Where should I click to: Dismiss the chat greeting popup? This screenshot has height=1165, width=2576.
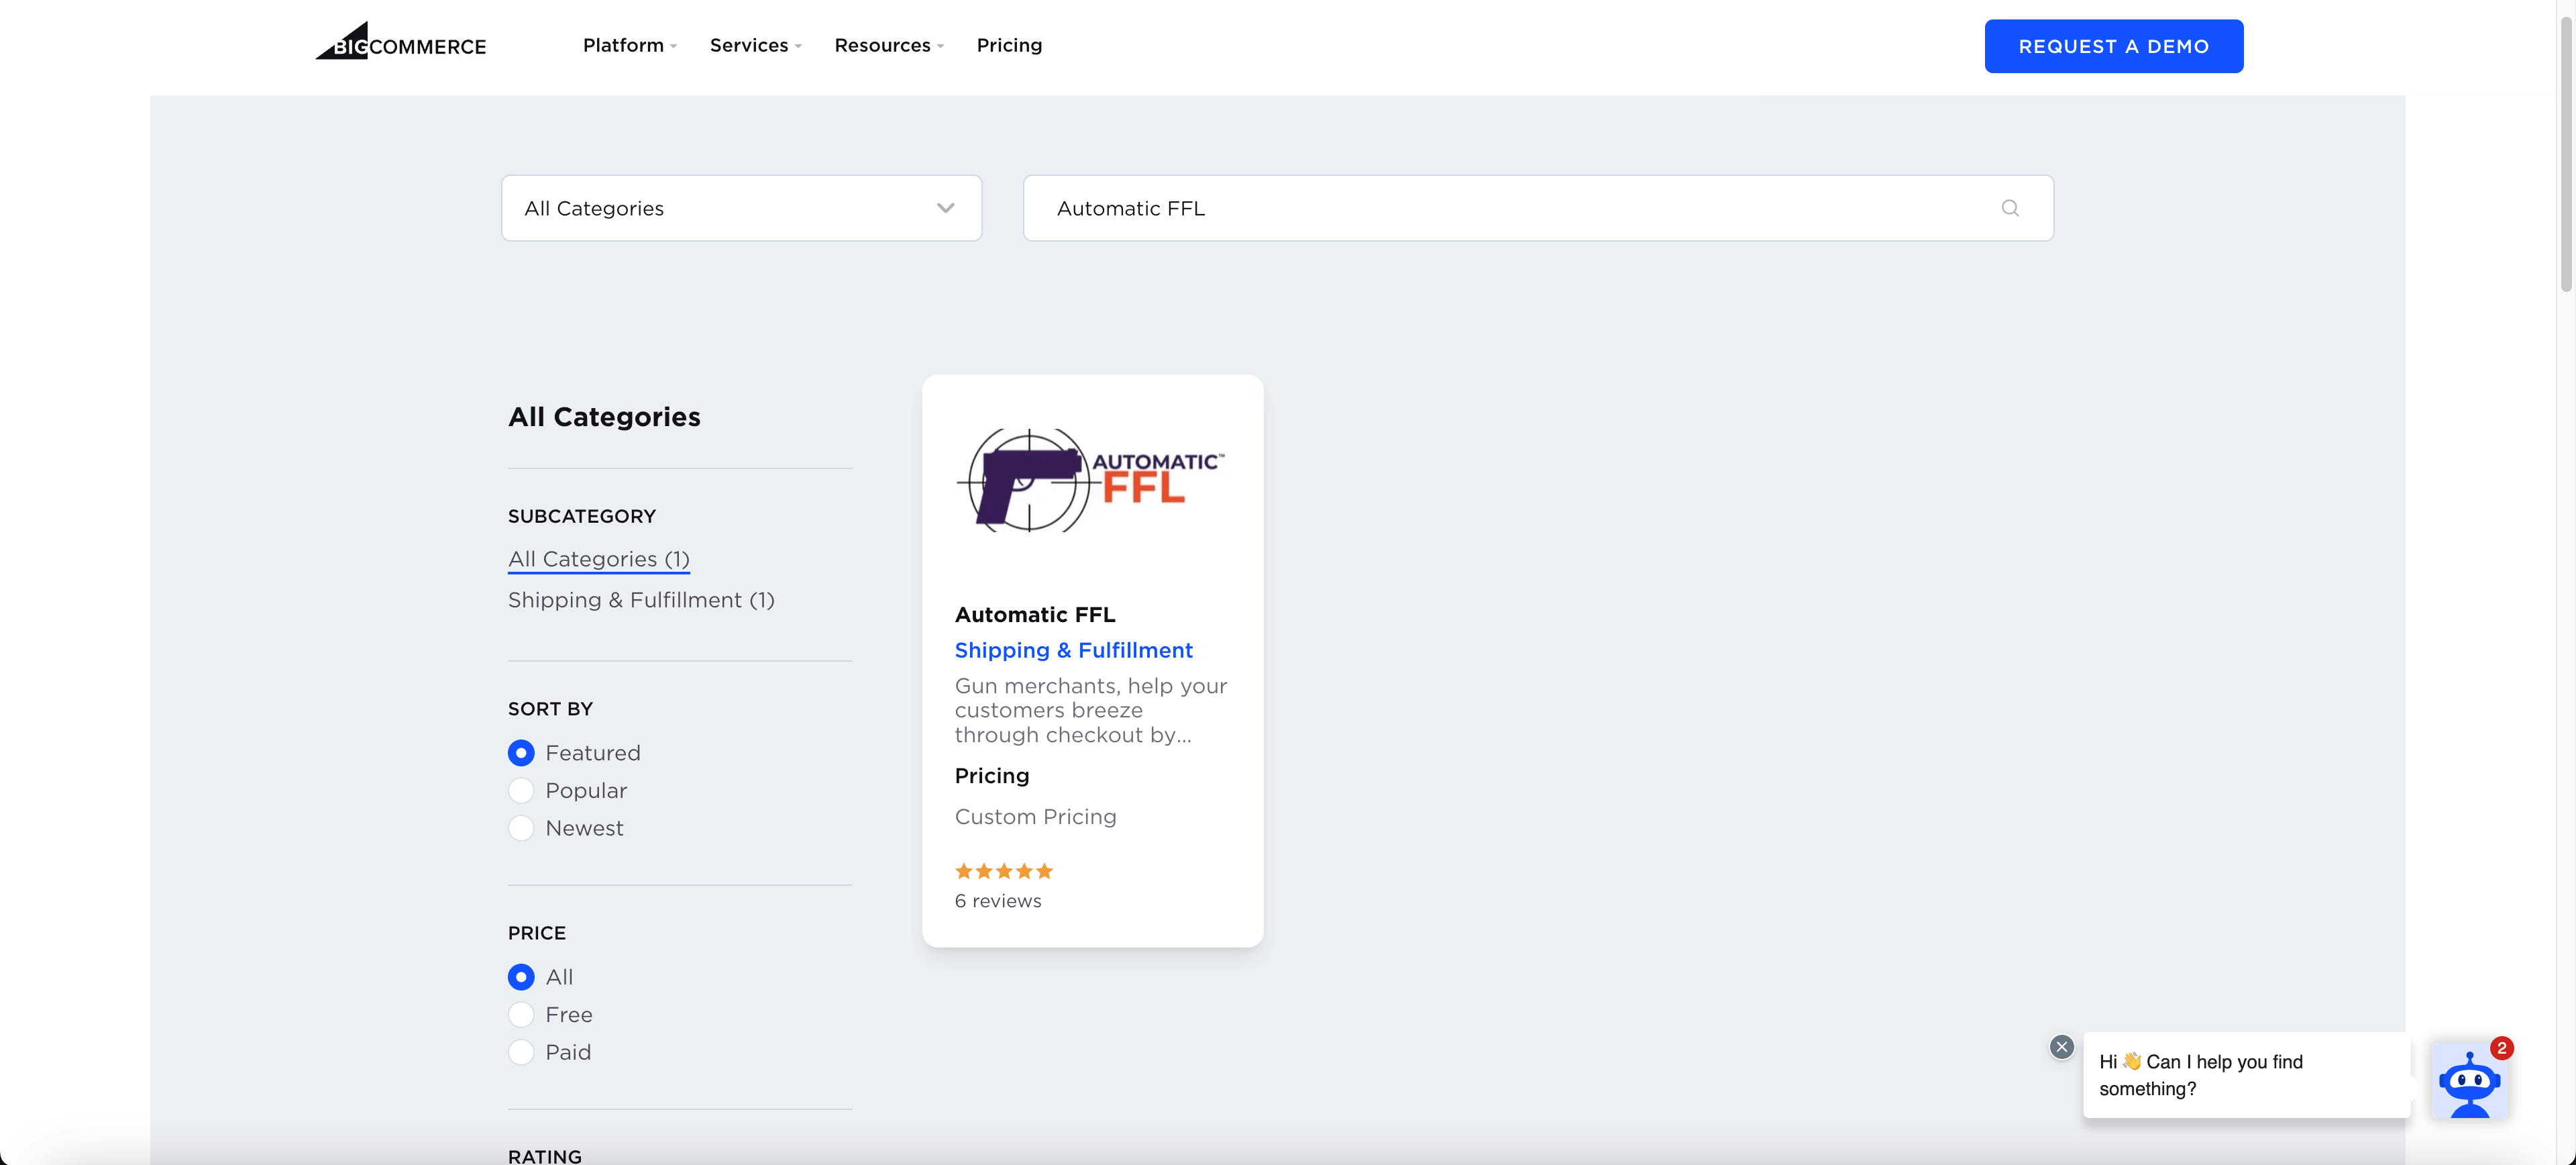tap(2061, 1047)
